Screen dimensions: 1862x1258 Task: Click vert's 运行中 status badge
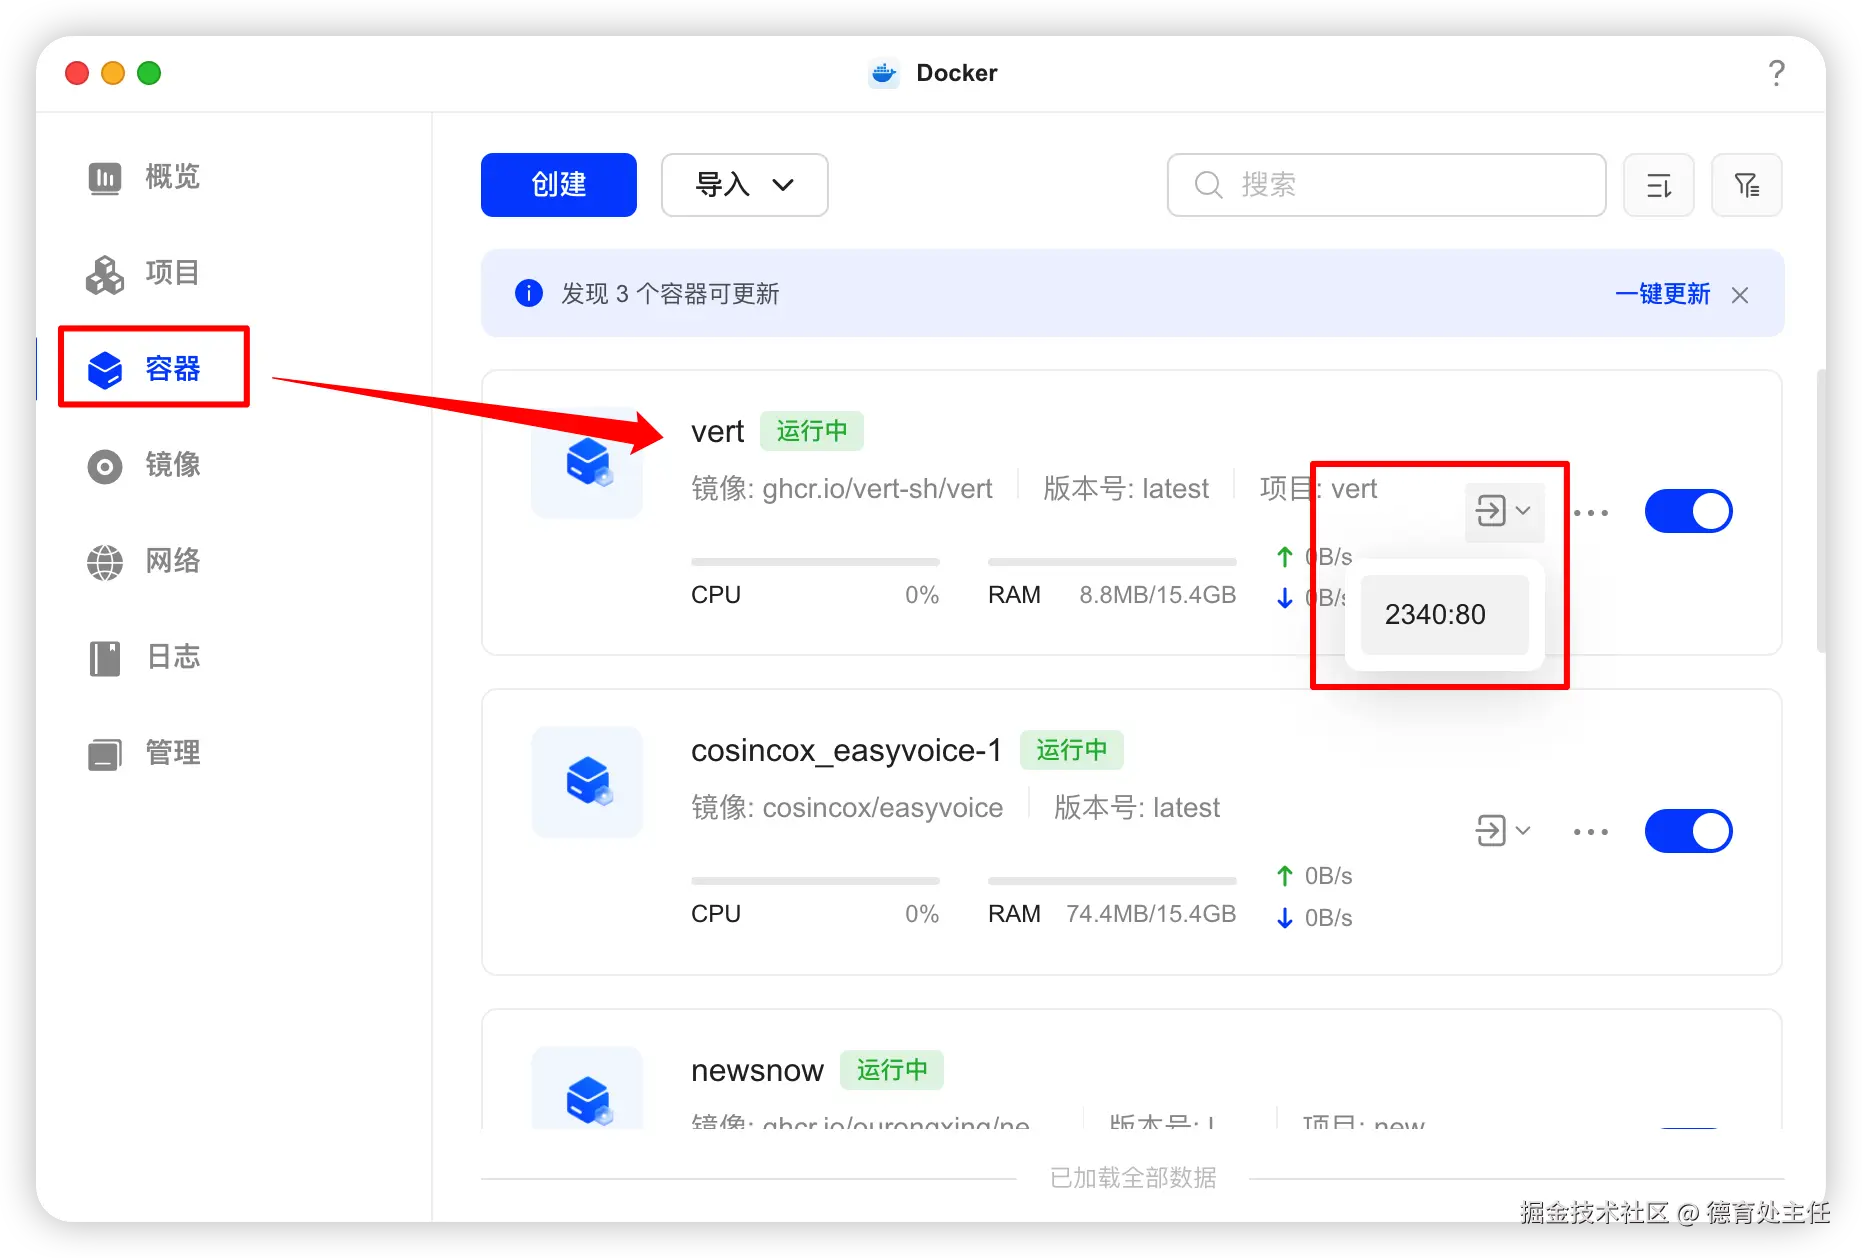812,431
